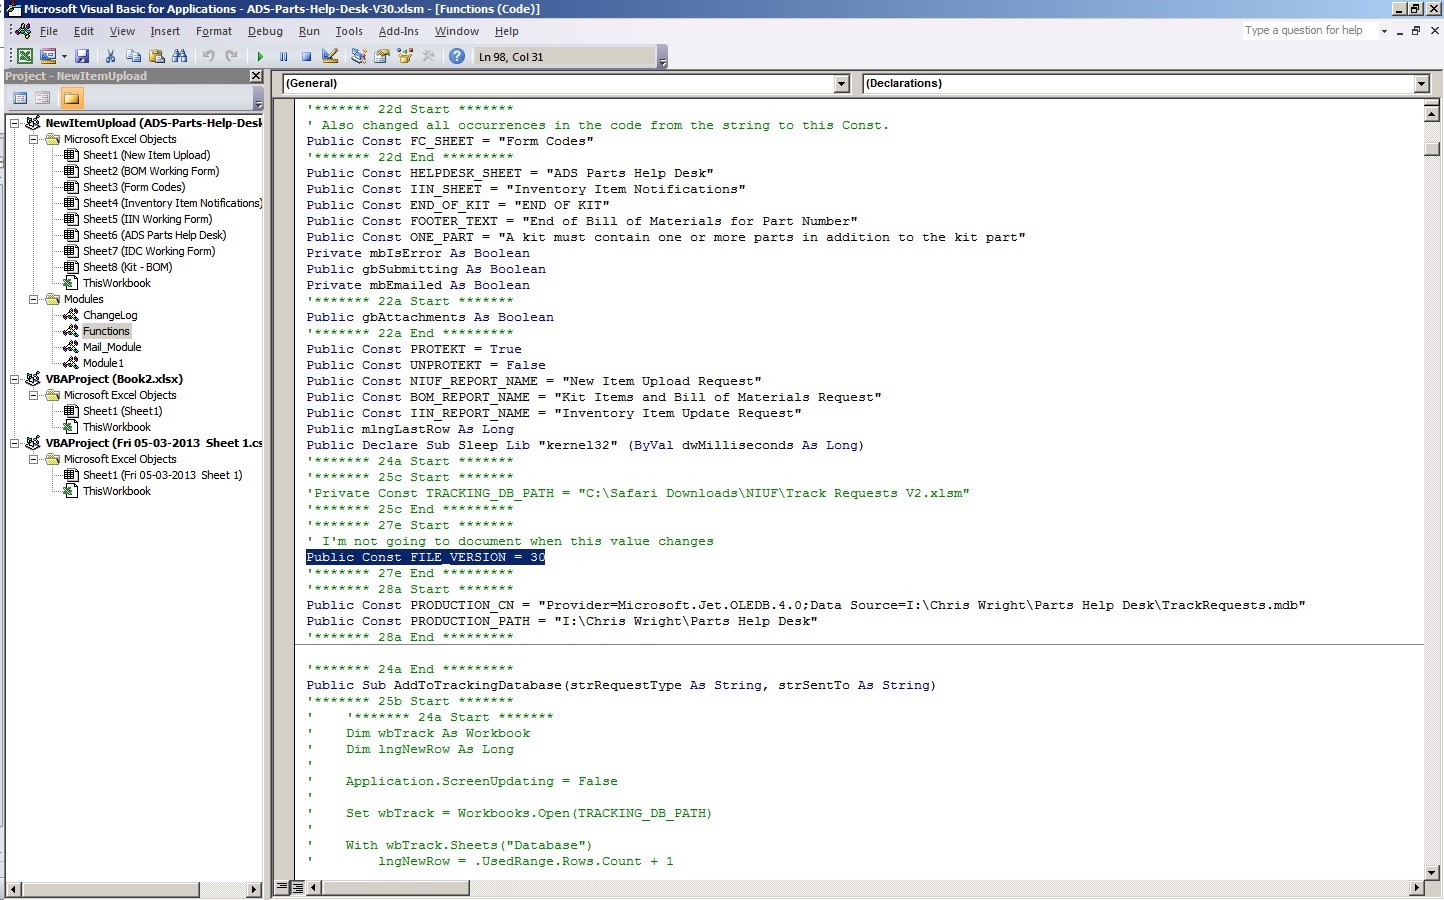Screen dimensions: 1444x900
Task: Click the View Microsoft Excel icon
Action: pos(25,57)
